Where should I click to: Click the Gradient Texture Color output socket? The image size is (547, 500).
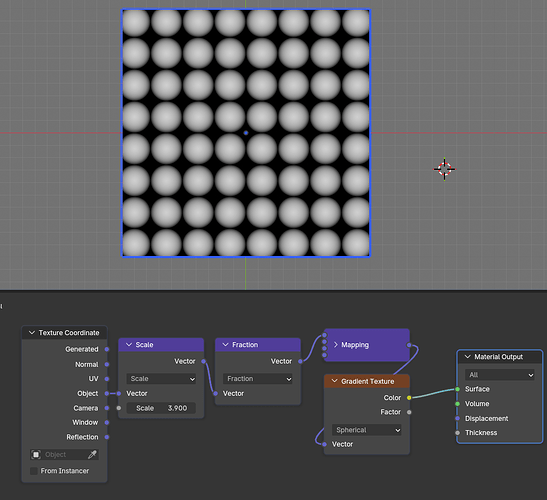pyautogui.click(x=409, y=397)
